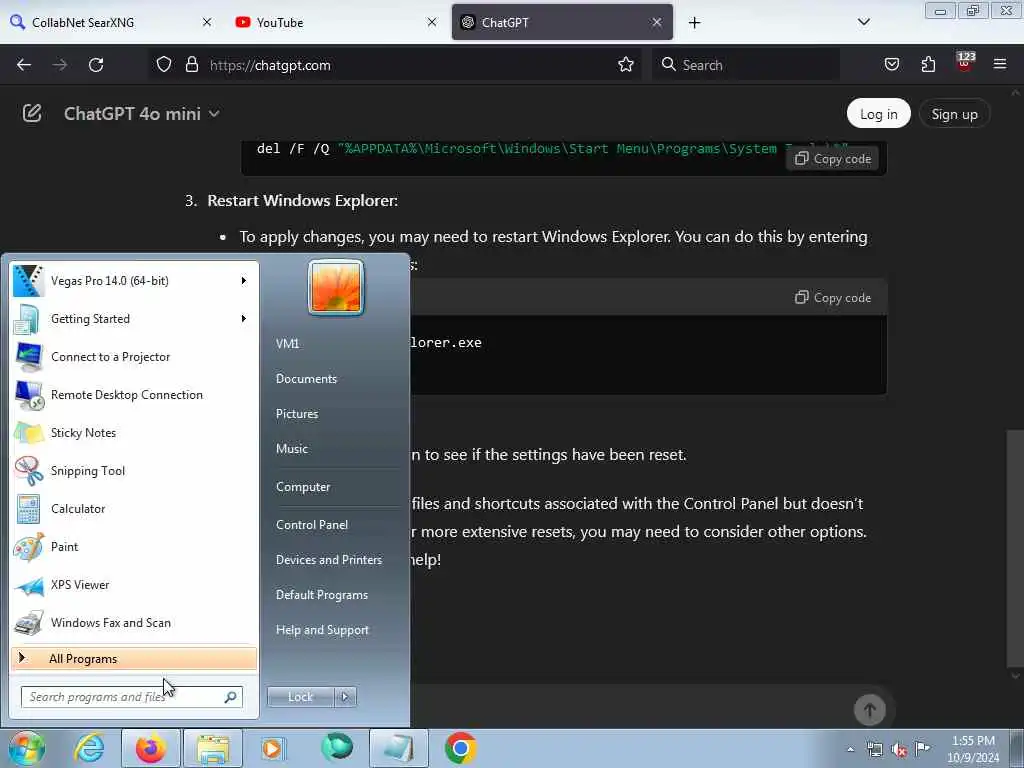Open the shutdown options arrow next to Lock
The image size is (1024, 768).
(345, 697)
